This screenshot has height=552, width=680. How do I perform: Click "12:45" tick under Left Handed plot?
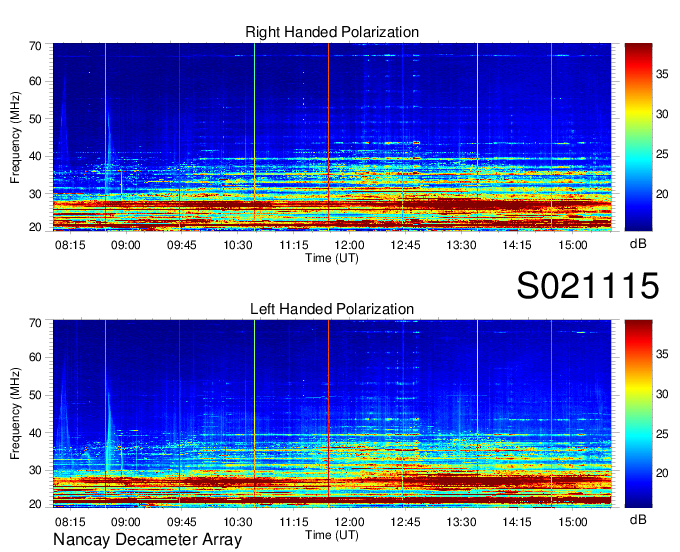(x=405, y=522)
